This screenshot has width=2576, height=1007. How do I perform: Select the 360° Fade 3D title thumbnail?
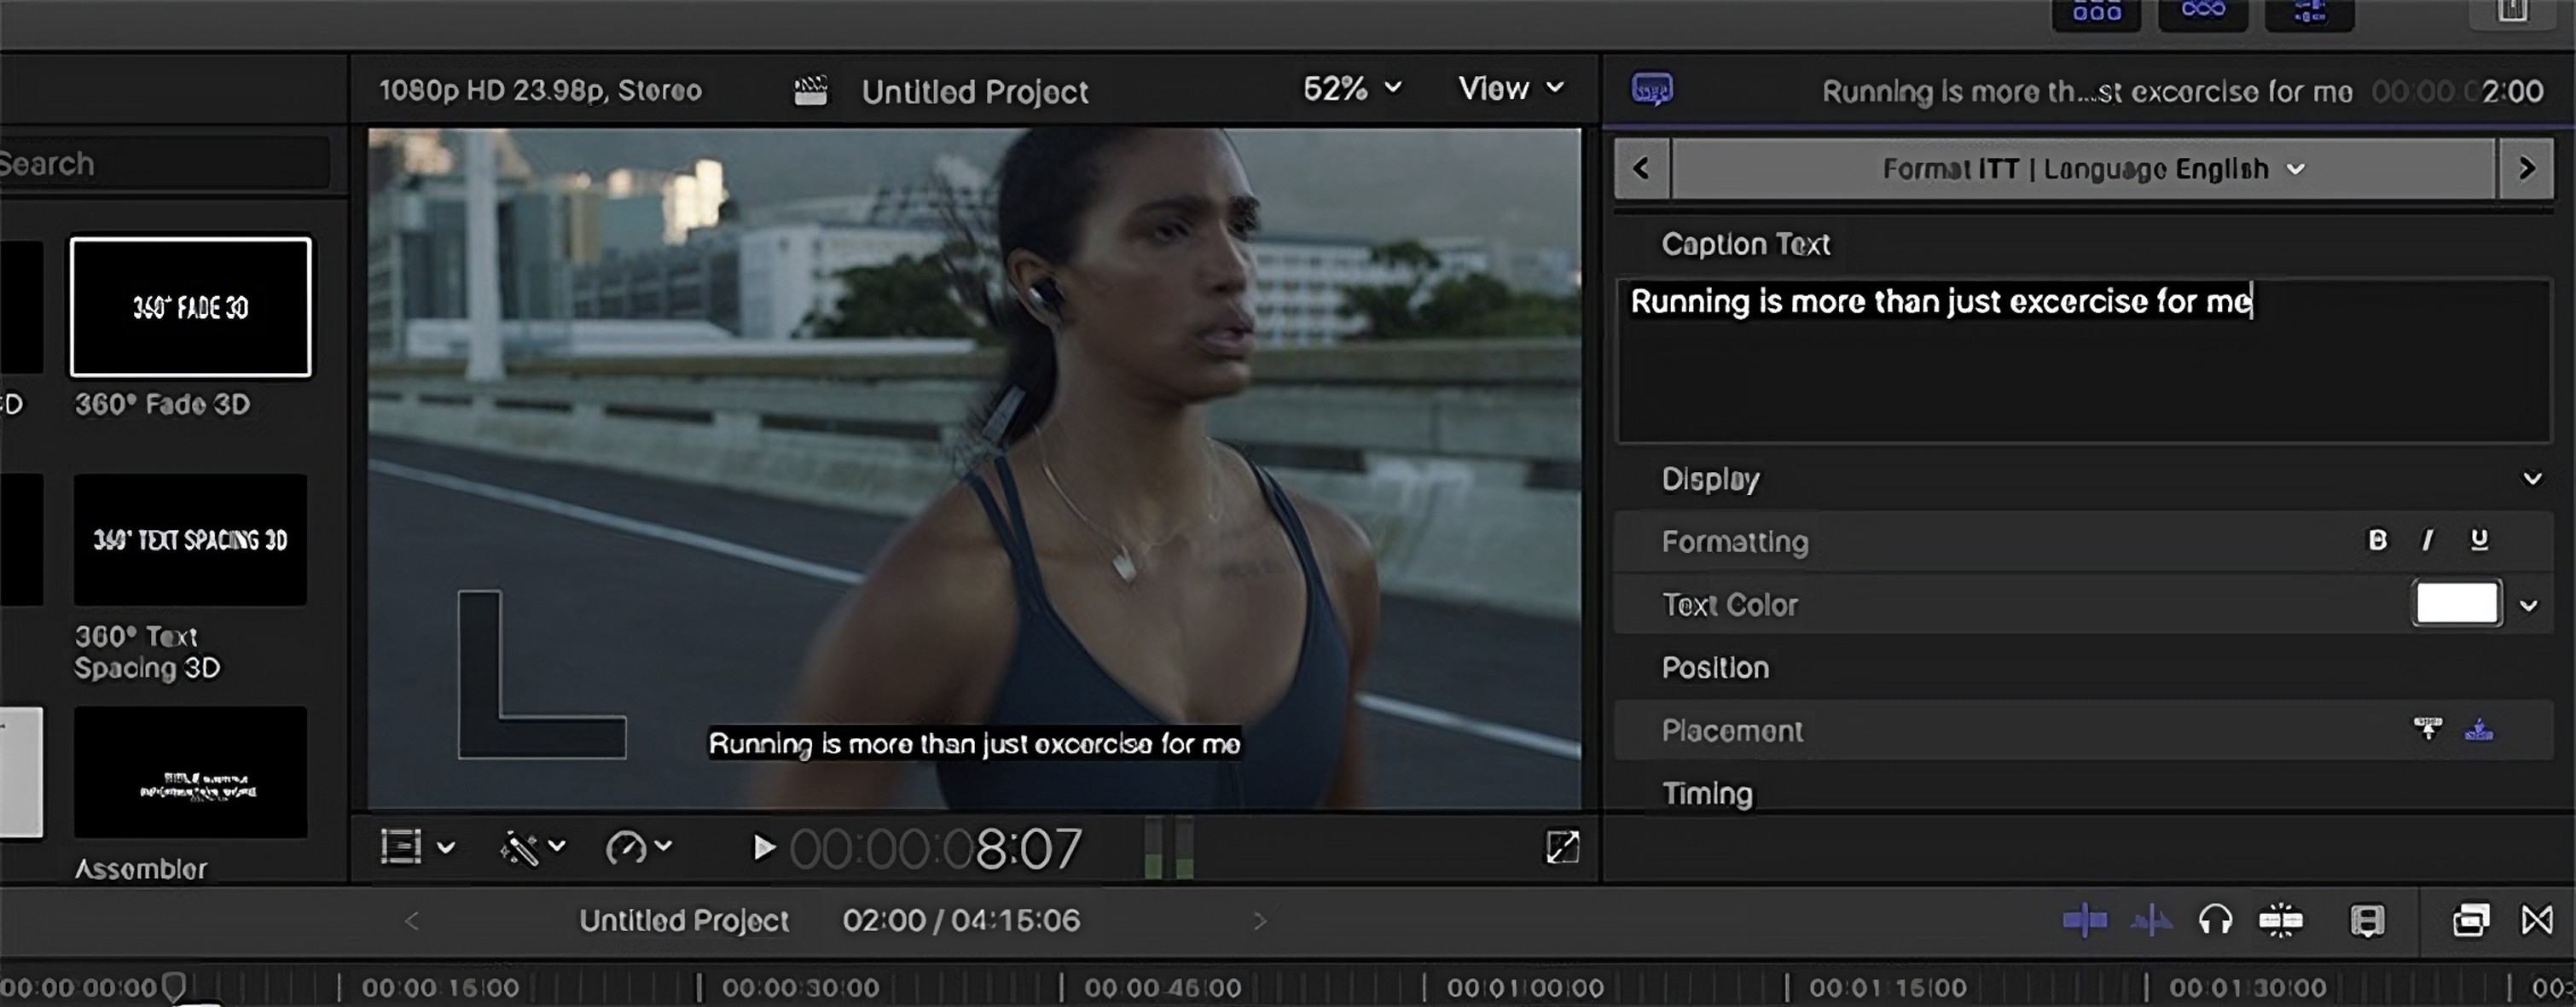190,307
